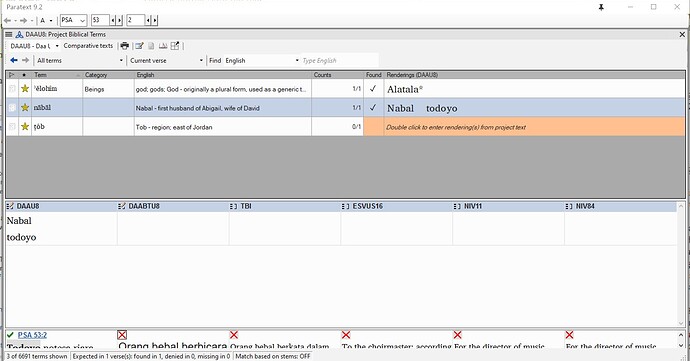
Task: Decrease chapter number 53
Action: pos(113,20)
